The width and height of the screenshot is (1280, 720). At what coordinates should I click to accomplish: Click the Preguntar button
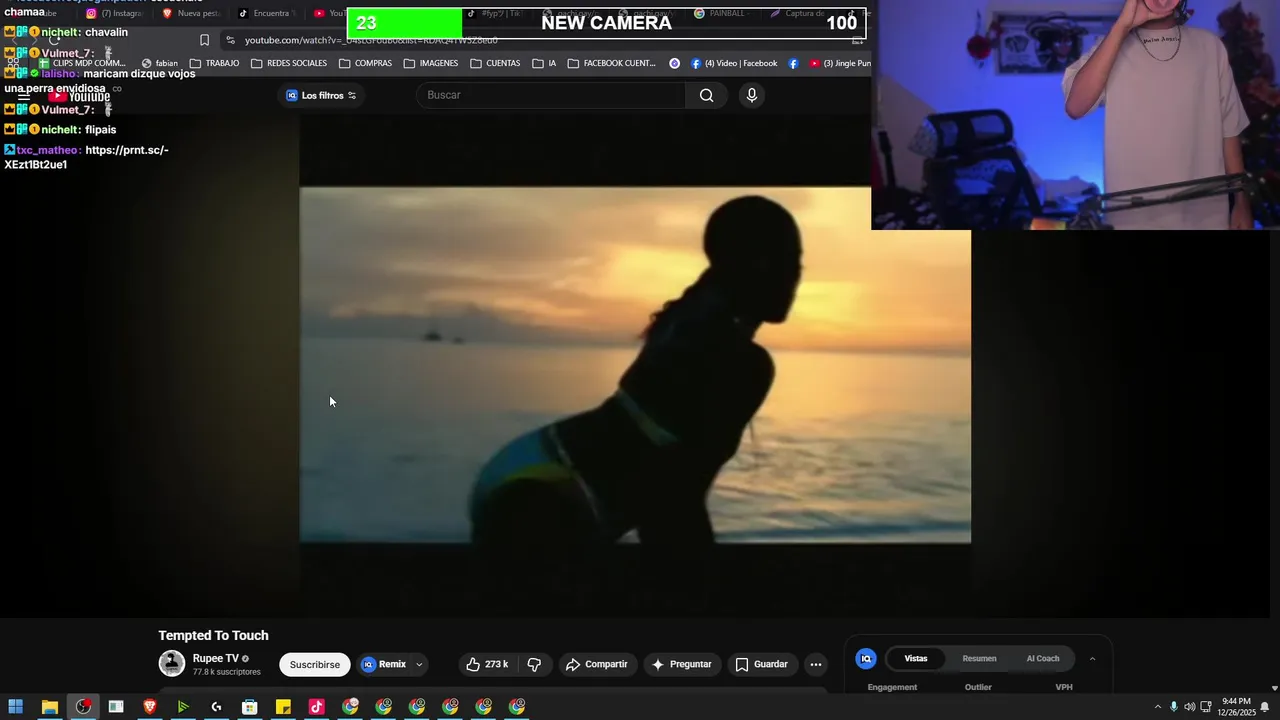(681, 664)
